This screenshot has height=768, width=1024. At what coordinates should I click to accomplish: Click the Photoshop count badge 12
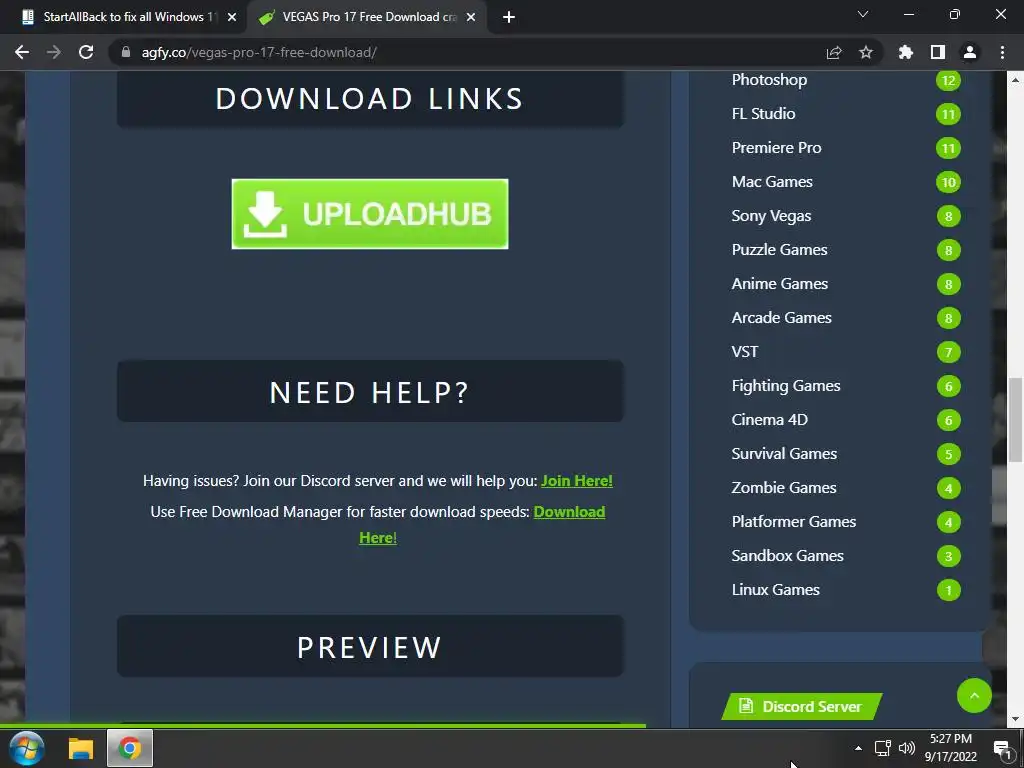pos(948,80)
